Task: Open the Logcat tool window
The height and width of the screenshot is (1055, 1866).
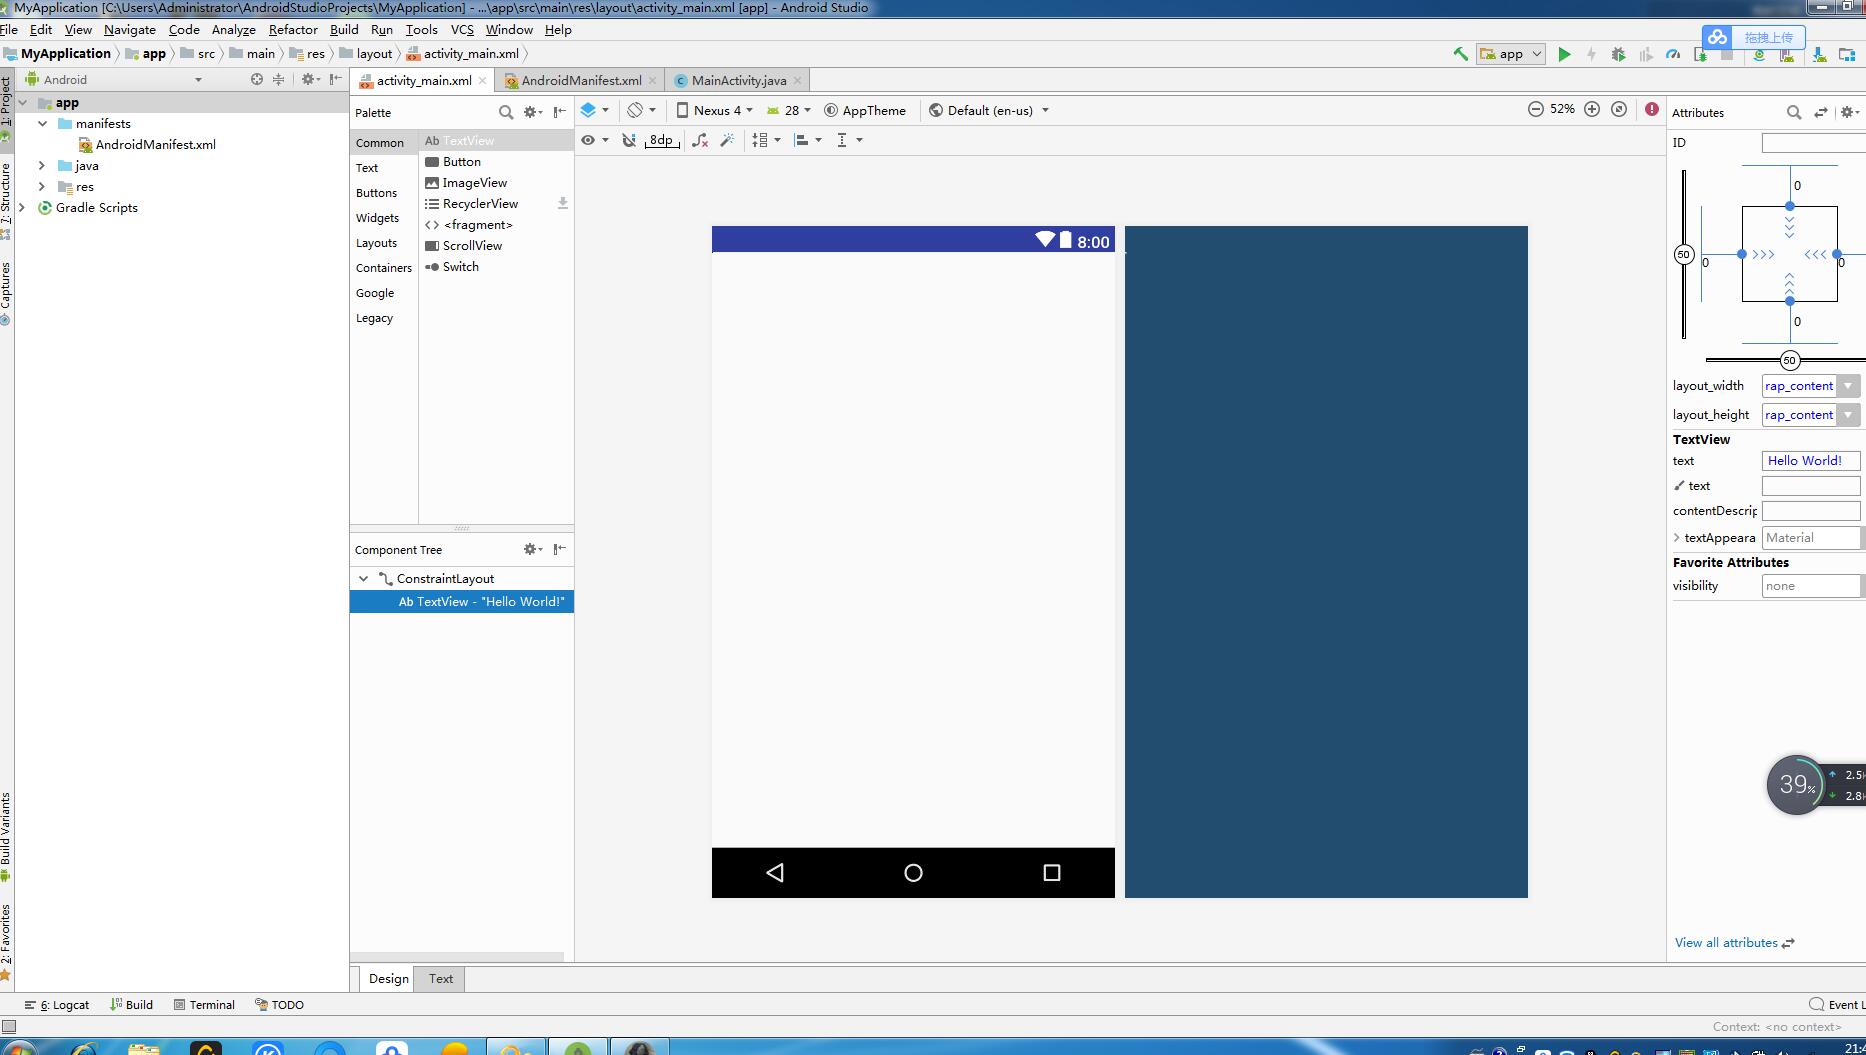Action: [57, 1004]
